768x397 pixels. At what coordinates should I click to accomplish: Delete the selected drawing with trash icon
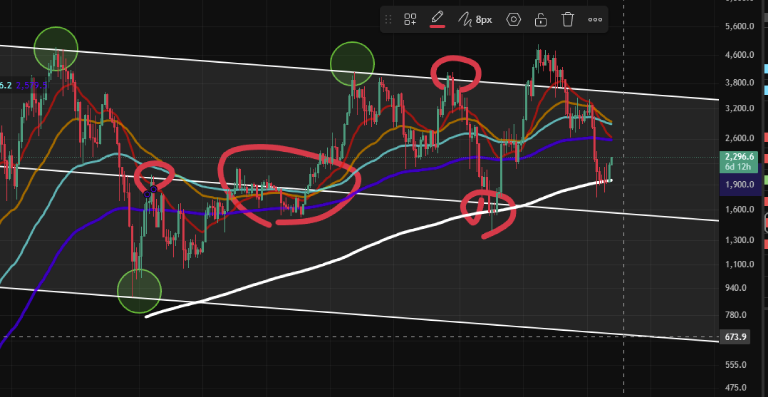tap(567, 20)
